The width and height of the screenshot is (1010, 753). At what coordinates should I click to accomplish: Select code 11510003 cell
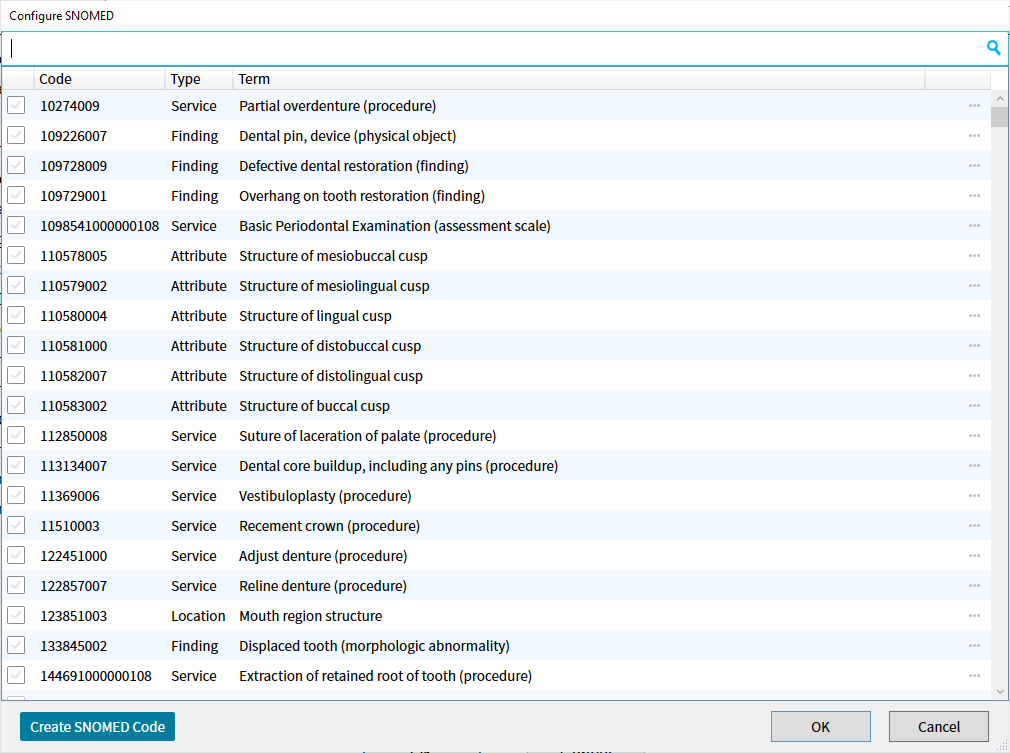point(70,526)
